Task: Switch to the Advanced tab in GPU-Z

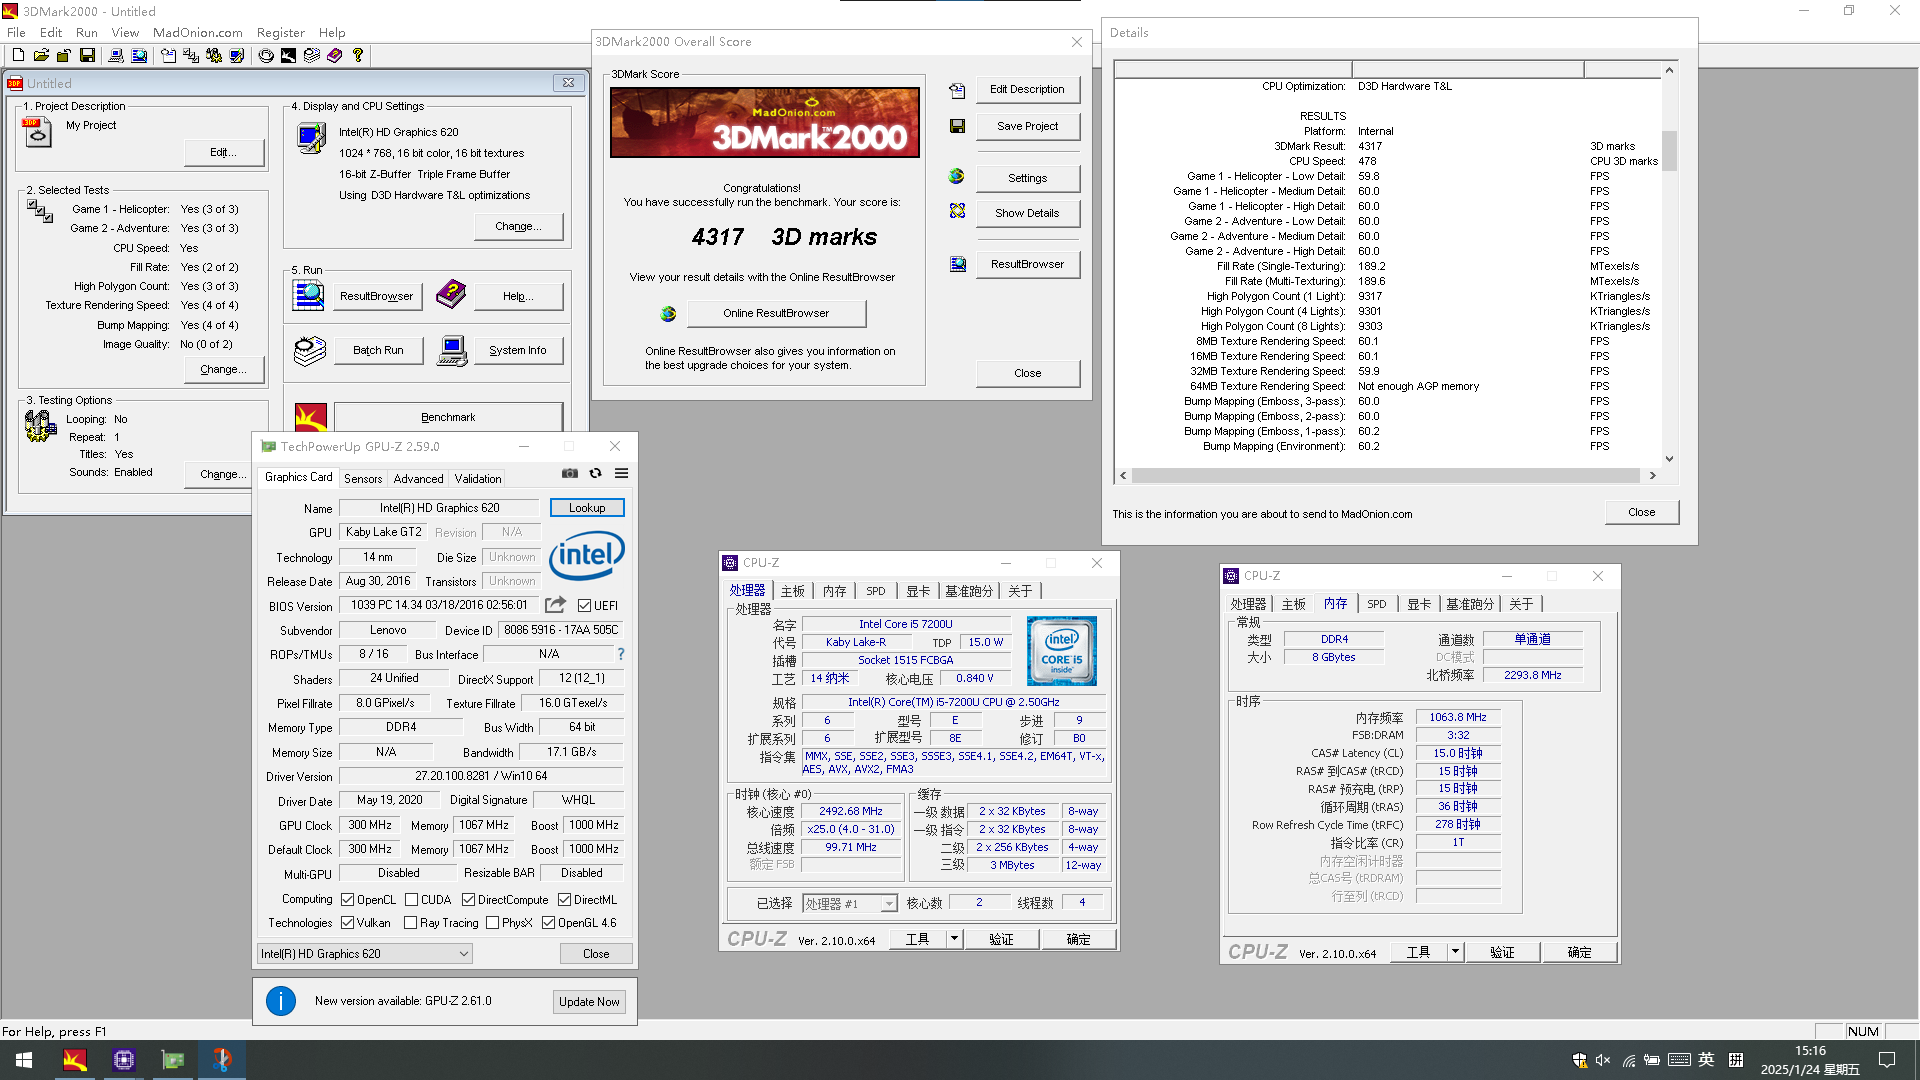Action: [x=418, y=479]
